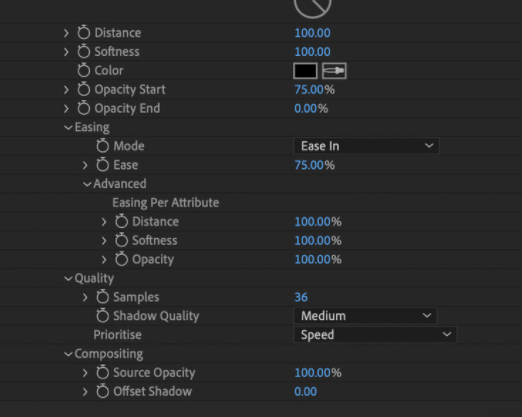Click the black Color swatch
Viewport: 522px width, 417px height.
pos(305,71)
